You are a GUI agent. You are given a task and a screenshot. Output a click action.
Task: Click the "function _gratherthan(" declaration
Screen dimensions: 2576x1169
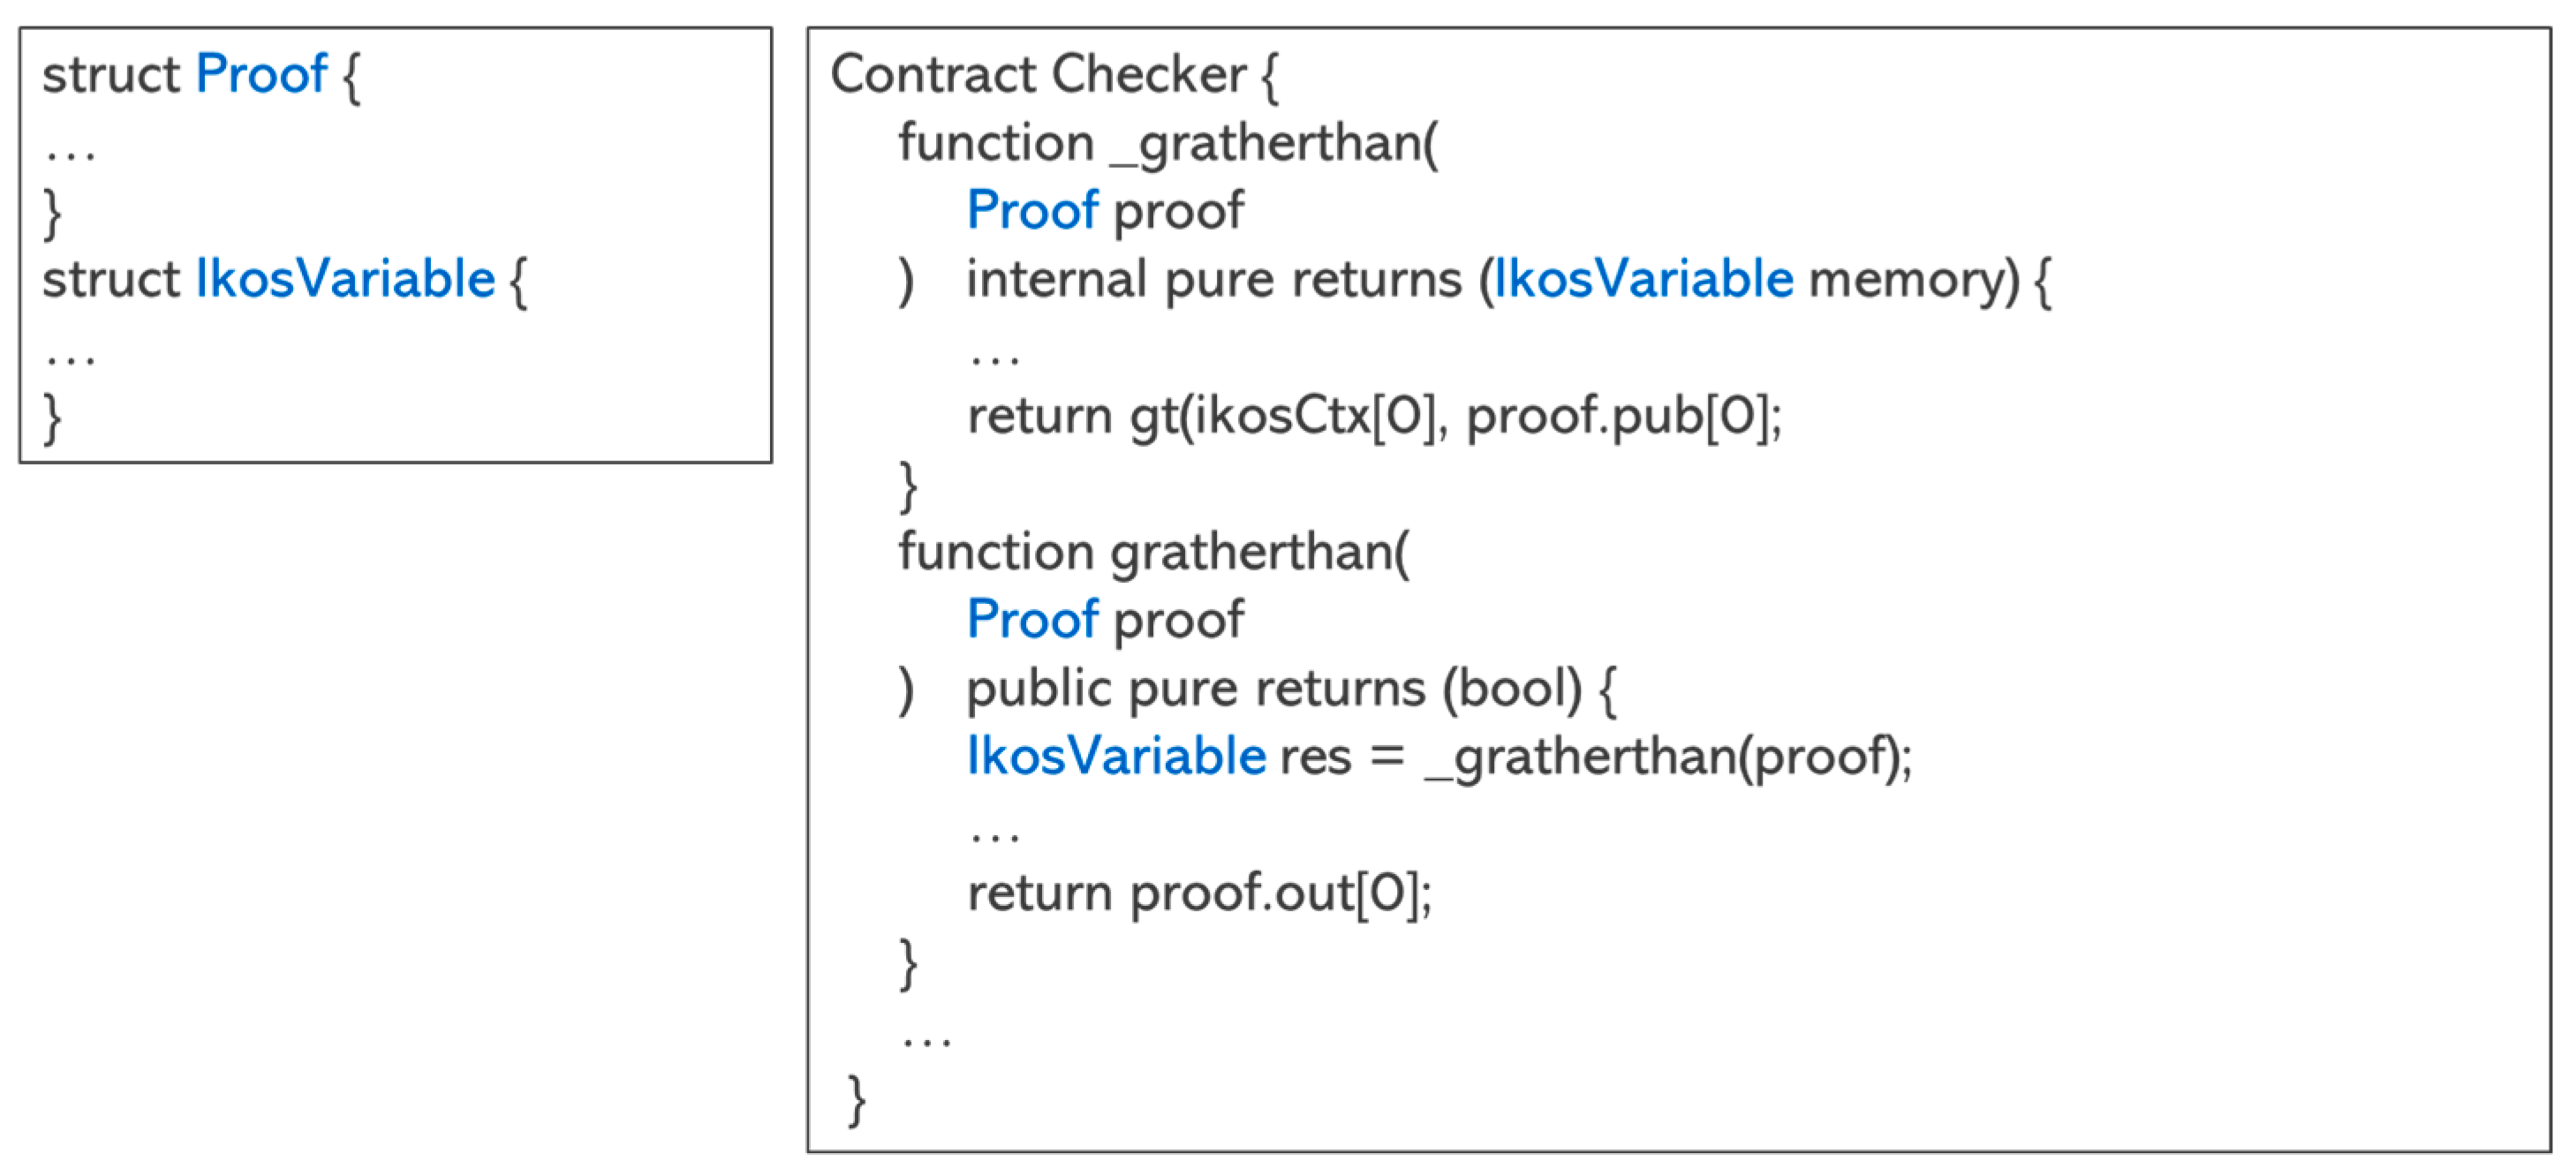point(1167,143)
